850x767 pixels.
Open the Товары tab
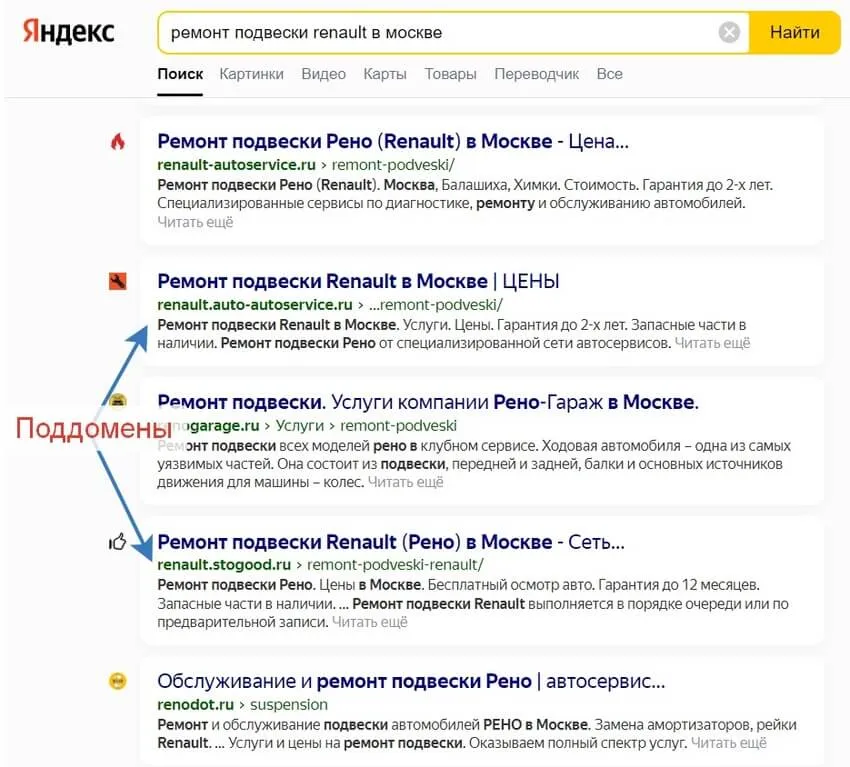pos(450,73)
